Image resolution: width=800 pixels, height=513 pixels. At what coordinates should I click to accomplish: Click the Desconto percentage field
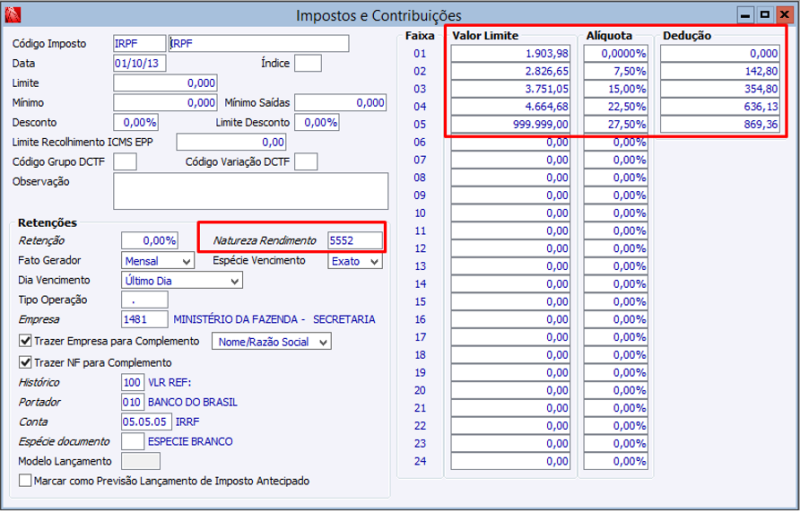pyautogui.click(x=136, y=123)
